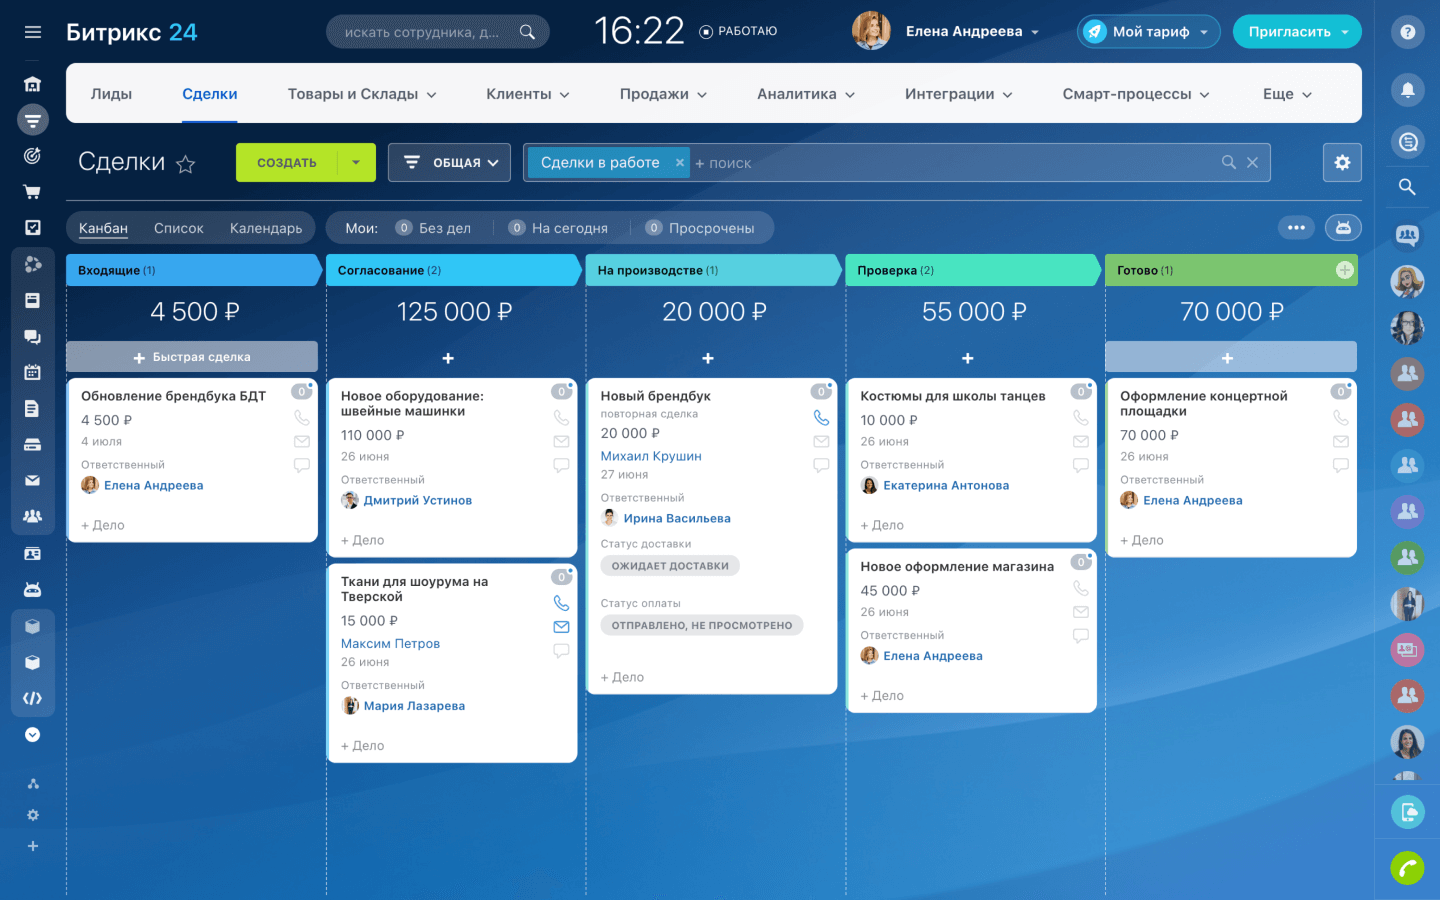Open the Михаил Крушин contact link

click(651, 455)
